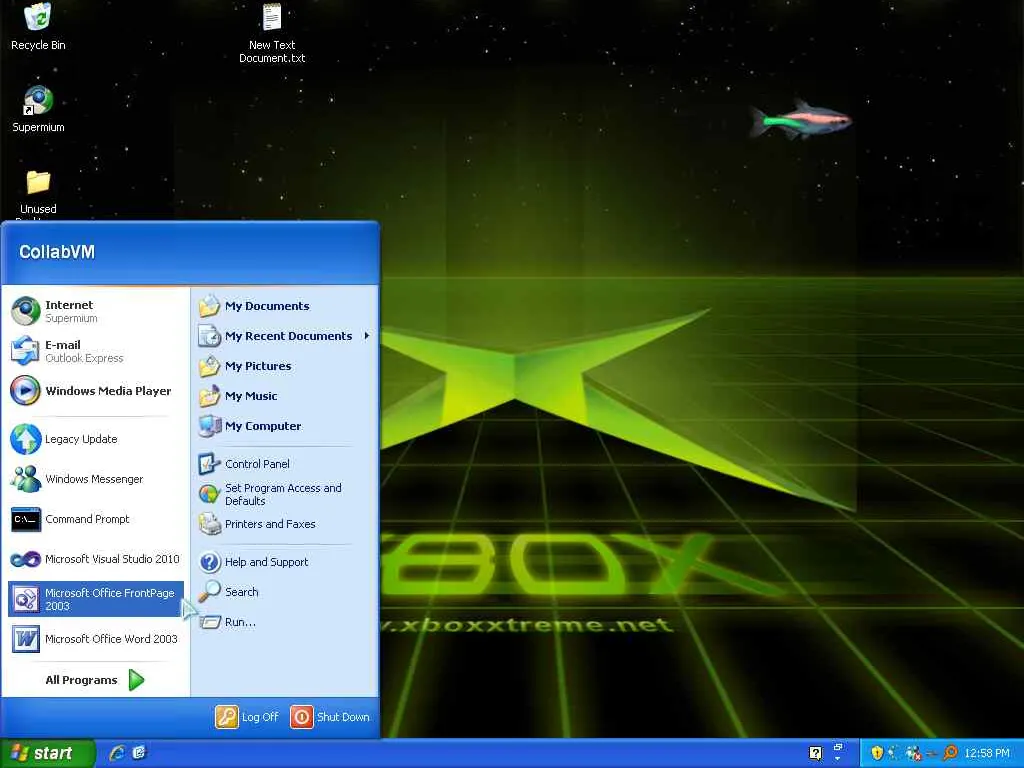Open Legacy Update from the Start menu
The height and width of the screenshot is (768, 1024).
coord(95,439)
